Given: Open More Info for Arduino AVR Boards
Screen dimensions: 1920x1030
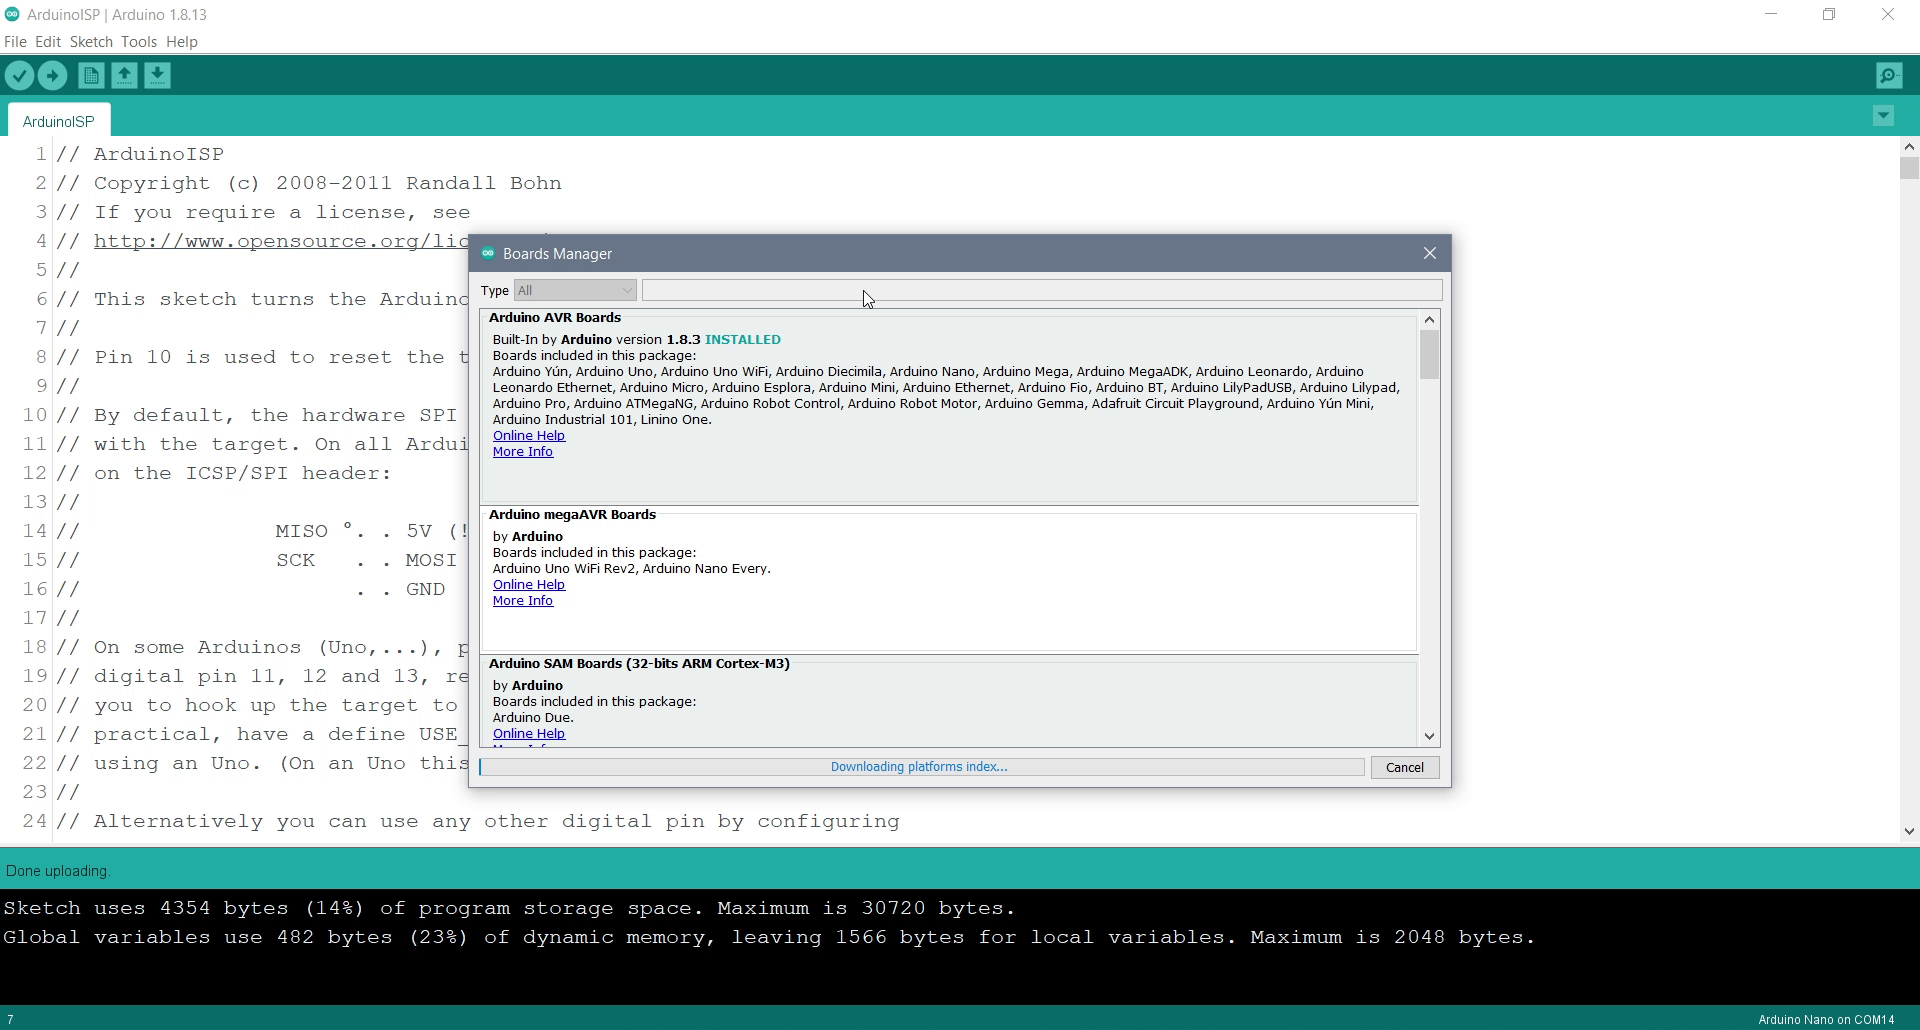Looking at the screenshot, I should click(523, 452).
